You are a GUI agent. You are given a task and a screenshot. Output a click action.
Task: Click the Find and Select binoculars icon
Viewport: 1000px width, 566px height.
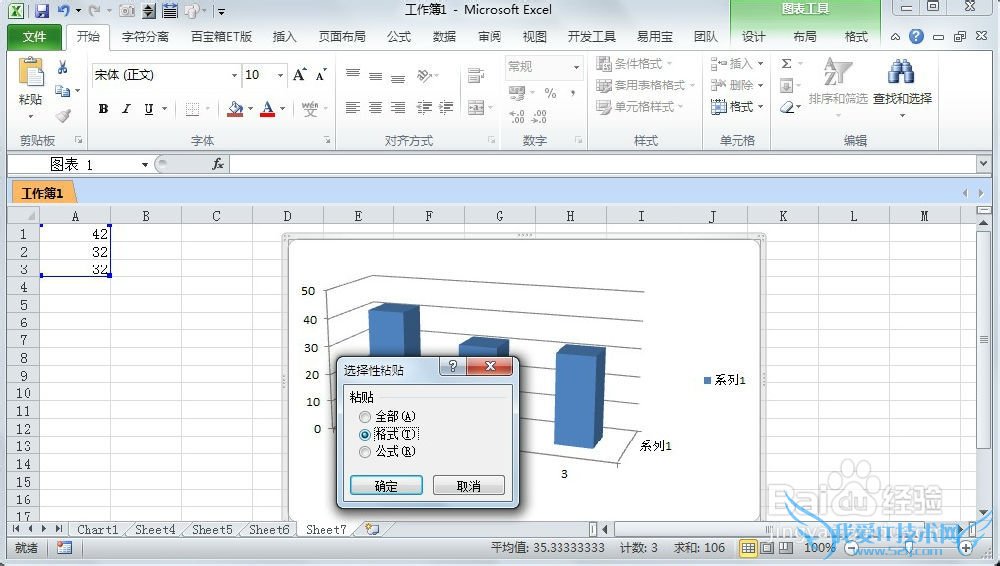(901, 72)
